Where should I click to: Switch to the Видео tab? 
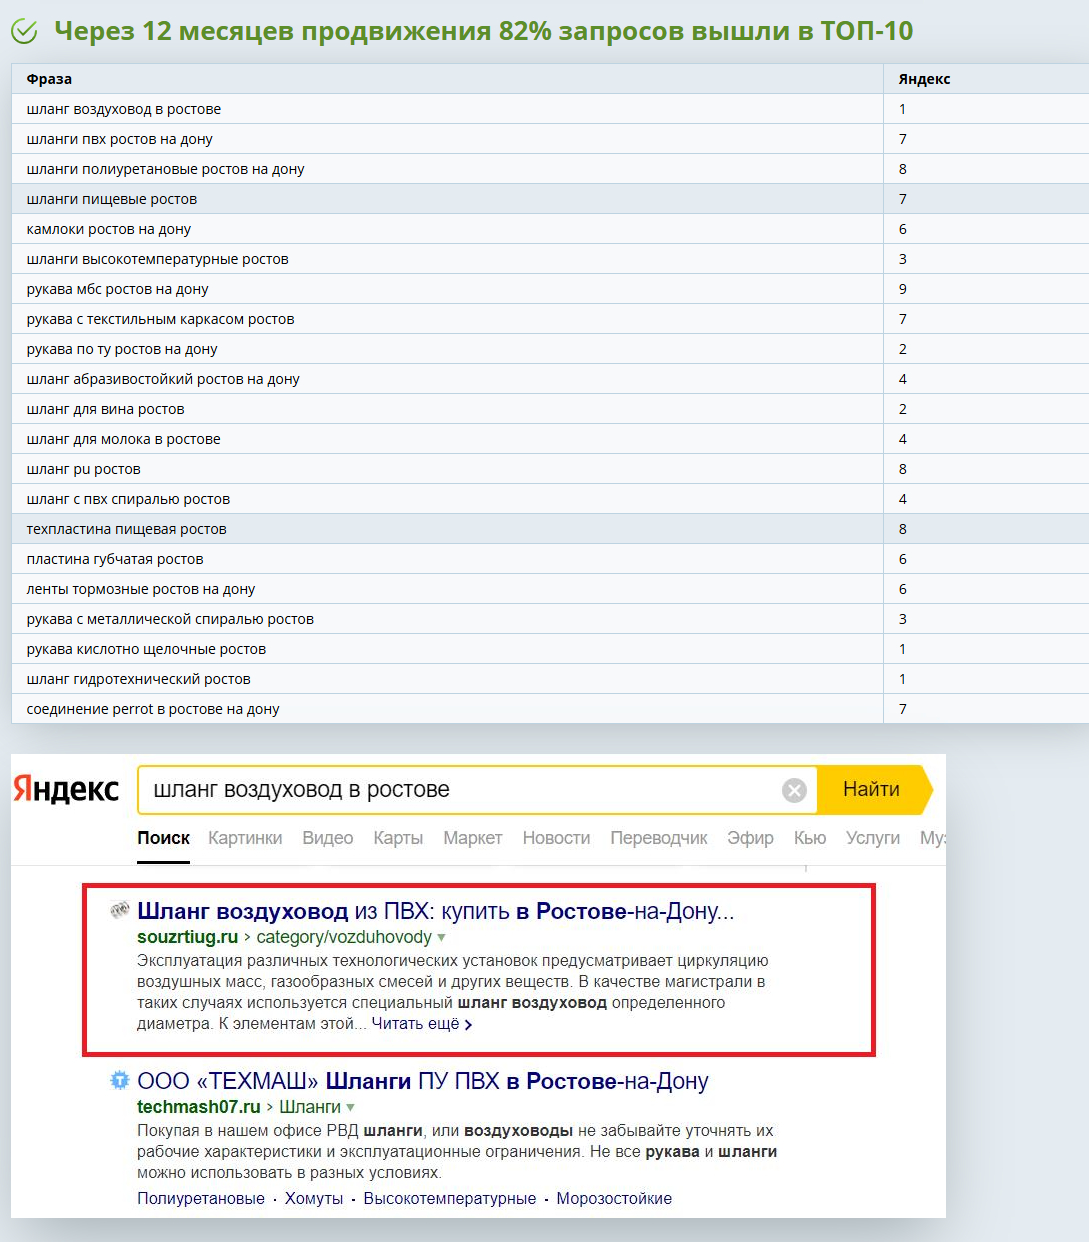pyautogui.click(x=328, y=838)
